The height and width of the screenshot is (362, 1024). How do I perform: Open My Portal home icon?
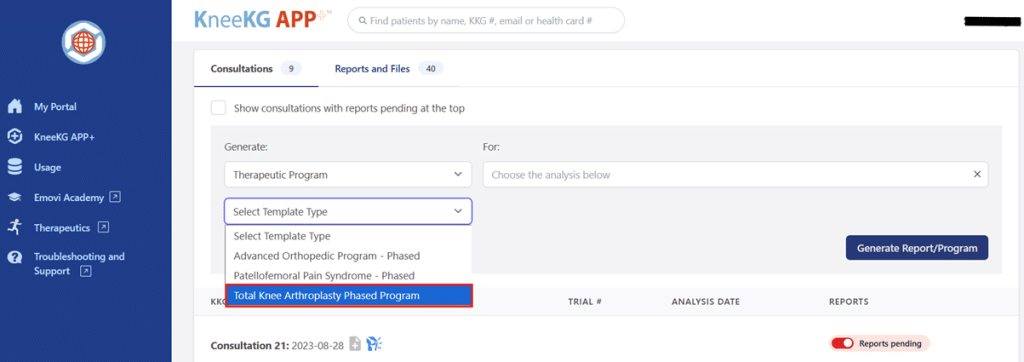pyautogui.click(x=14, y=107)
